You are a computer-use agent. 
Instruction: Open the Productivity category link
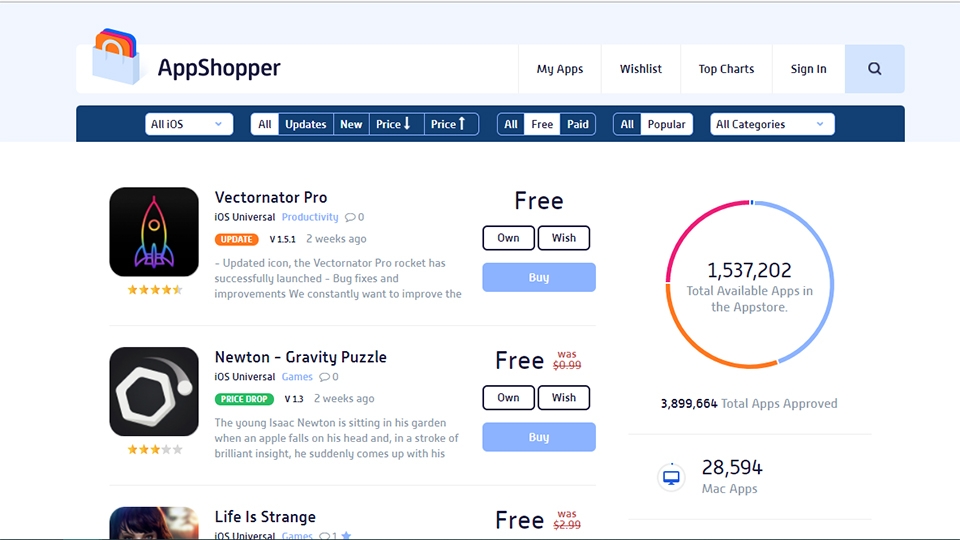[x=310, y=217]
